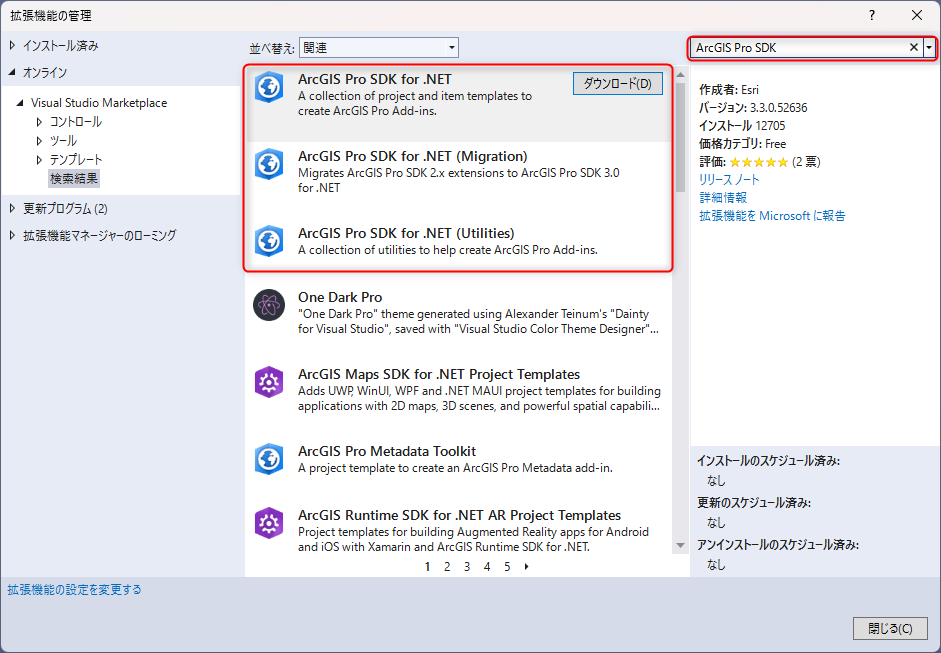Click the ArcGIS Pro Metadata Toolkit icon
941x653 pixels.
click(x=269, y=459)
